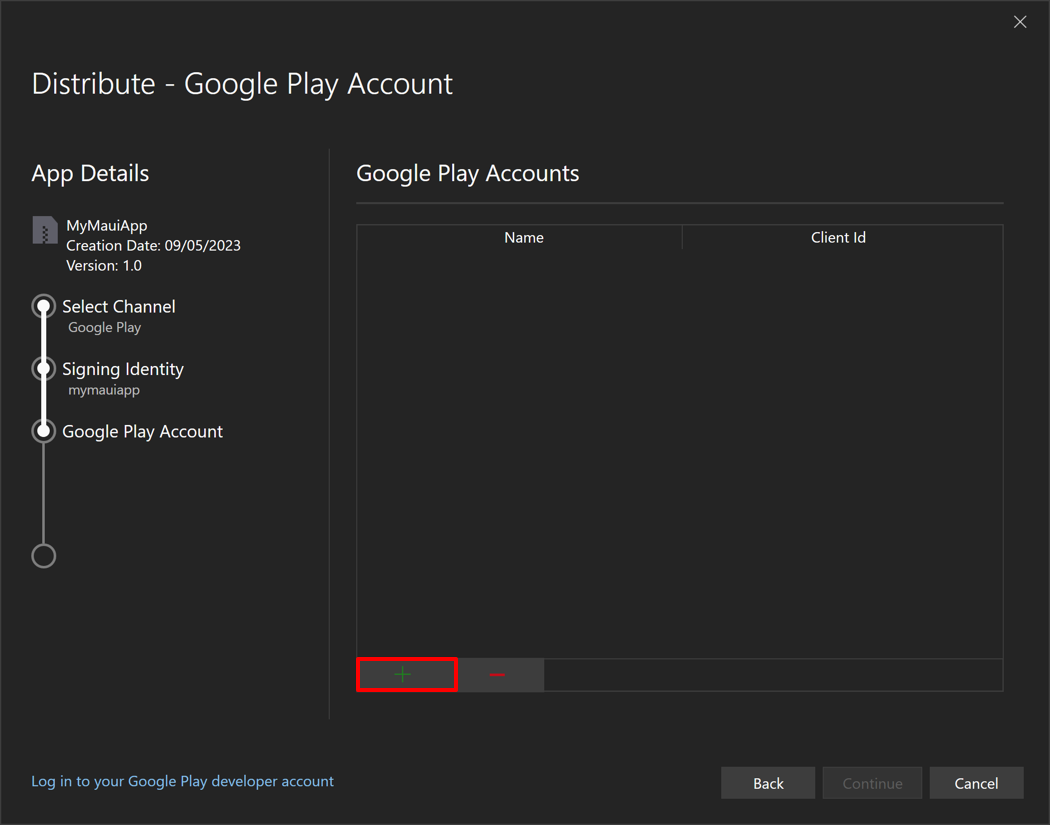
Task: Click the Google Play Accounts heading
Action: (x=467, y=173)
